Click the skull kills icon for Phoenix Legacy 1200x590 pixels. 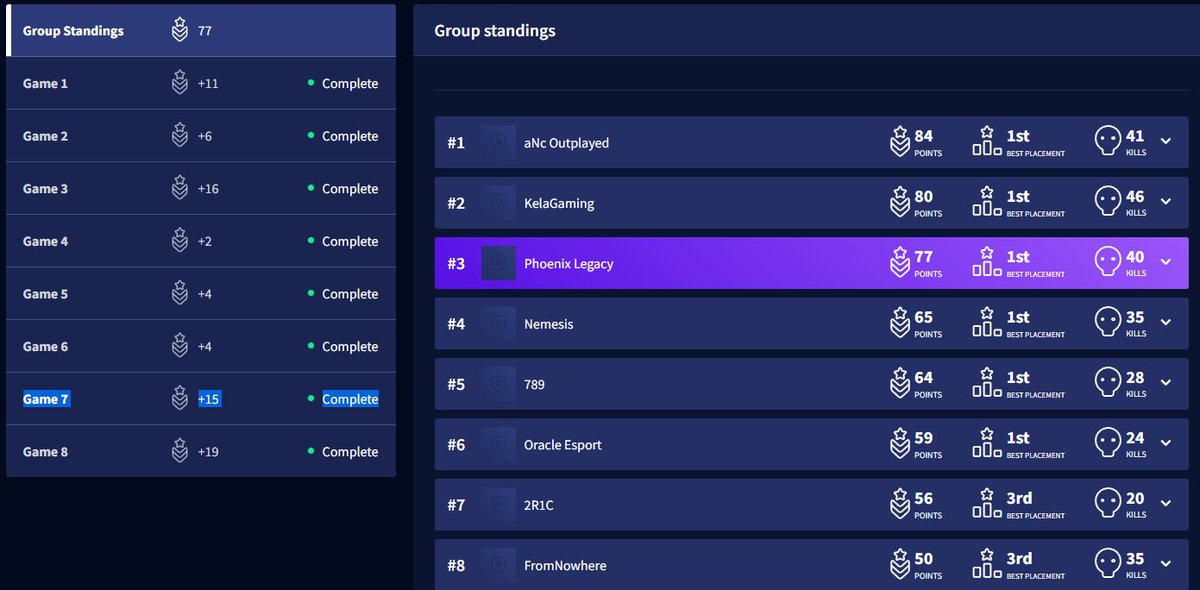[x=1108, y=262]
